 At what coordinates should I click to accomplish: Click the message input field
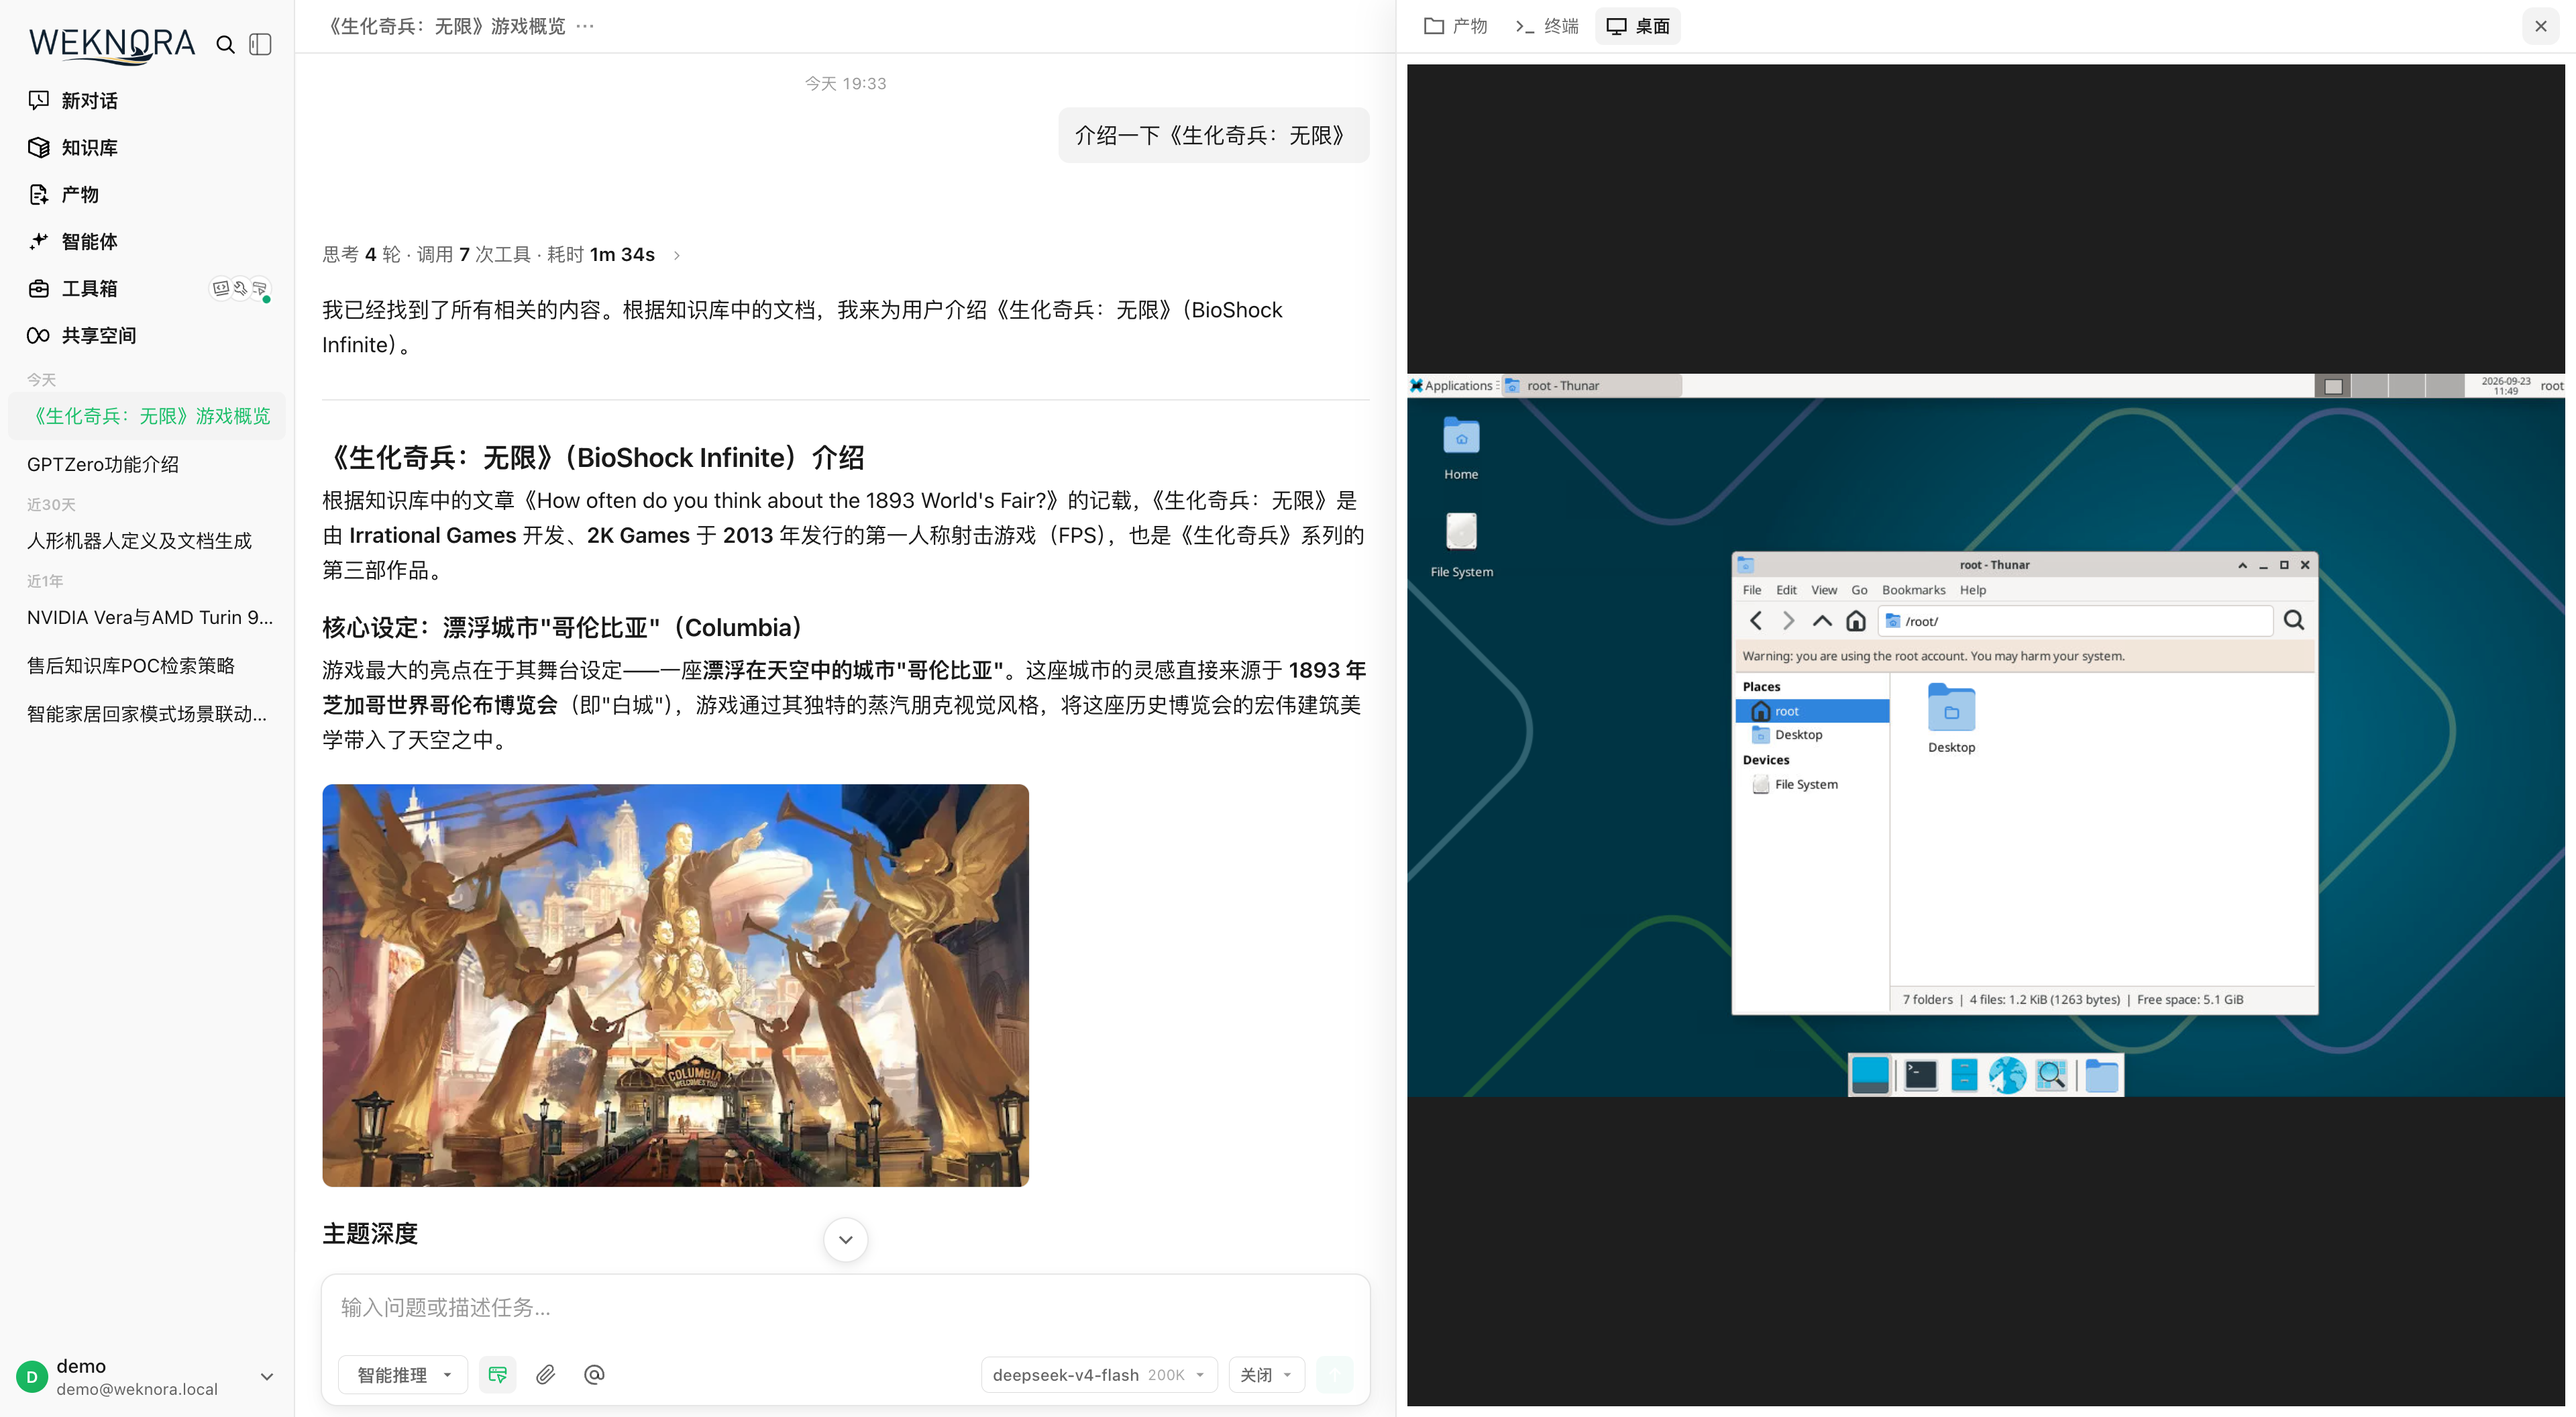[x=845, y=1308]
